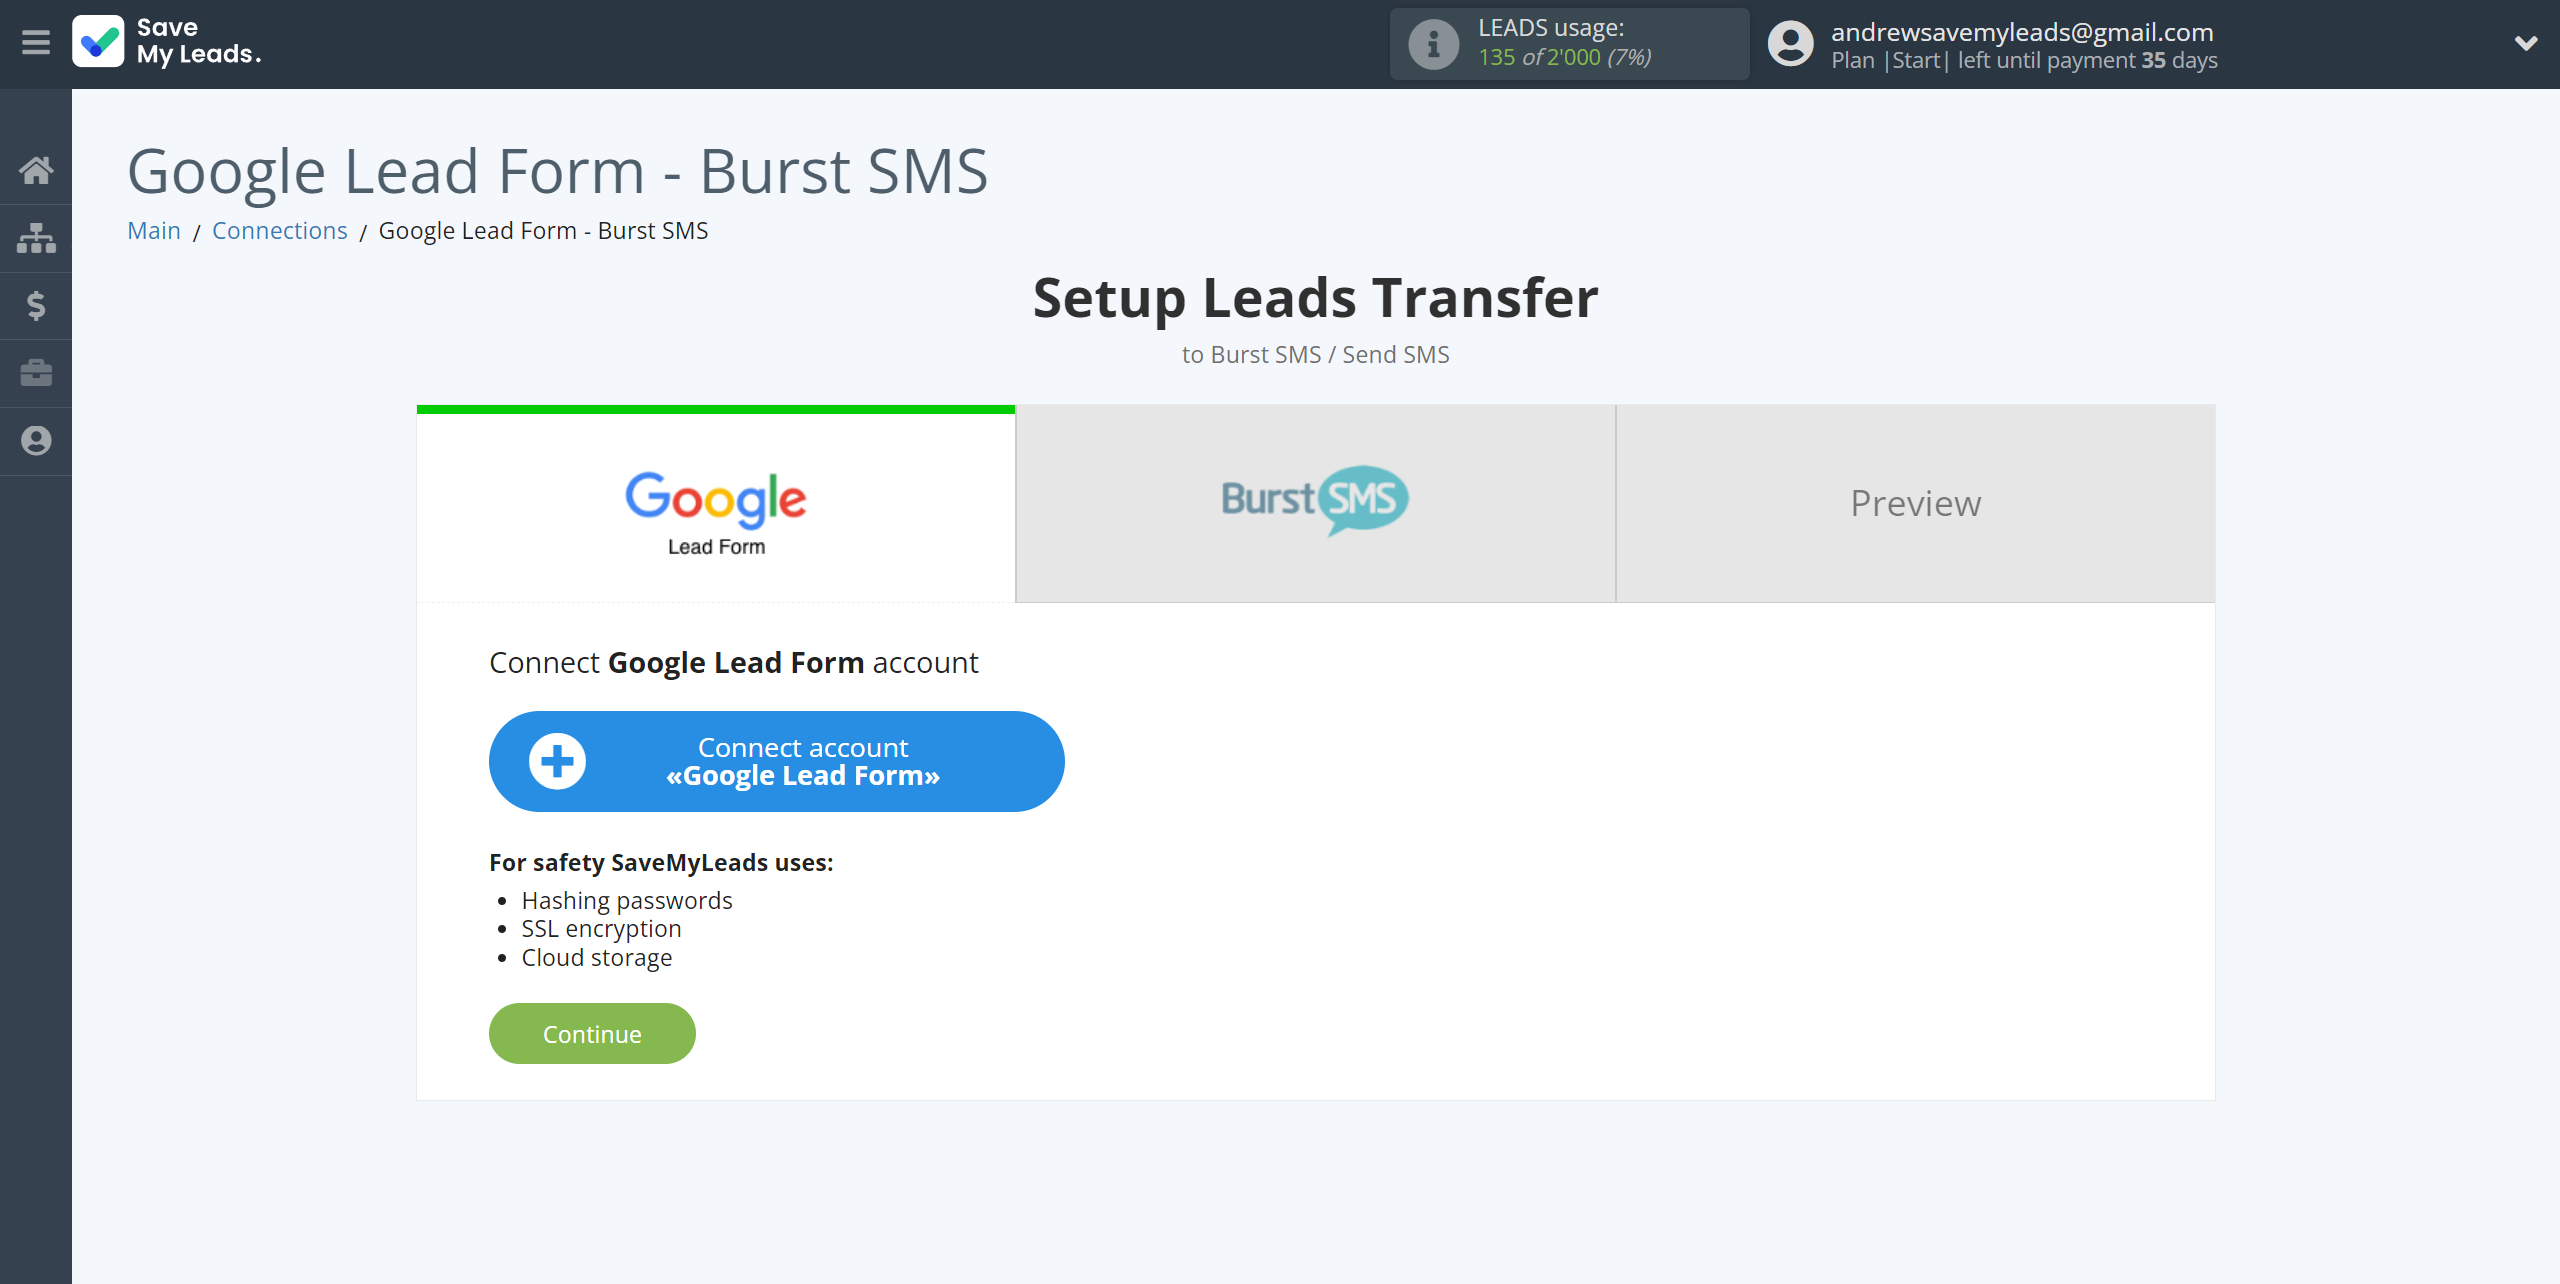
Task: Click the Google Lead Form tab
Action: [715, 503]
